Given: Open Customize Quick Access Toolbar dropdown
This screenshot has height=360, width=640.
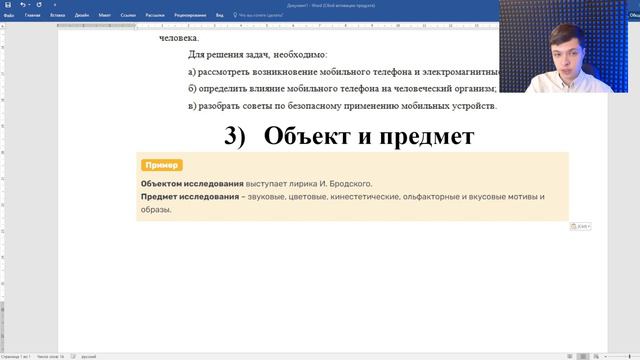Looking at the screenshot, I should click(55, 5).
